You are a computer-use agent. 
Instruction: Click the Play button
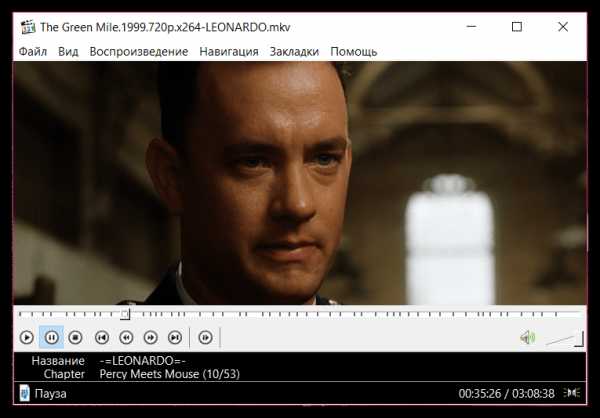pos(26,338)
